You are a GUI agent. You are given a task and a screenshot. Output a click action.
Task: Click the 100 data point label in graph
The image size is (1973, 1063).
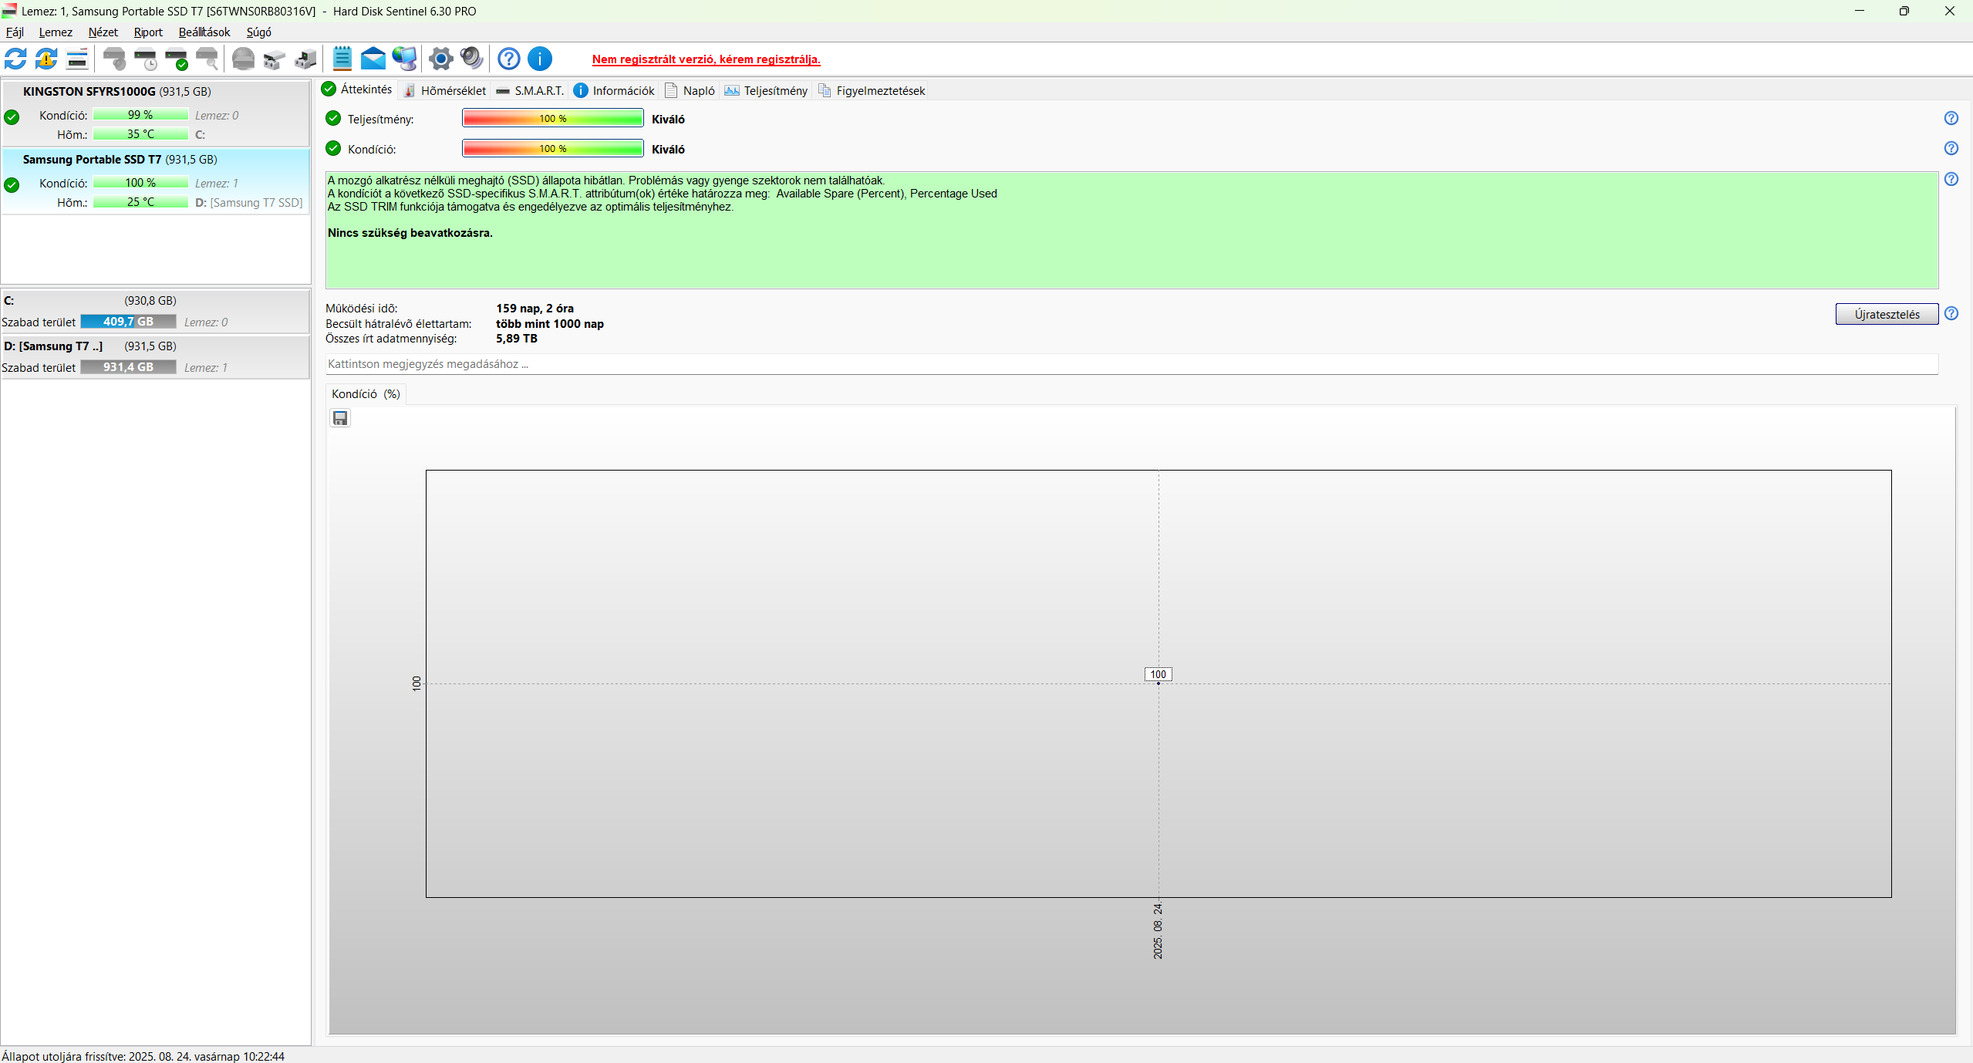tap(1158, 674)
